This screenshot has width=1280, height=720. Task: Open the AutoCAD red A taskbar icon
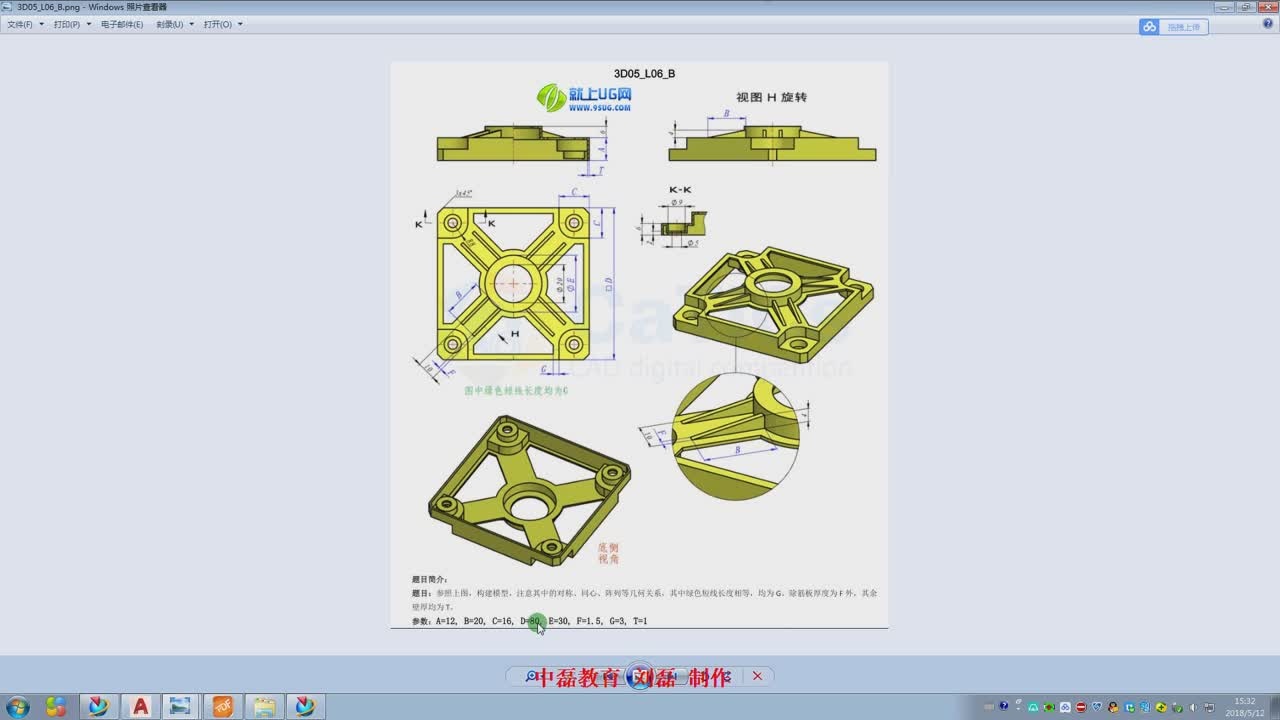tap(140, 707)
